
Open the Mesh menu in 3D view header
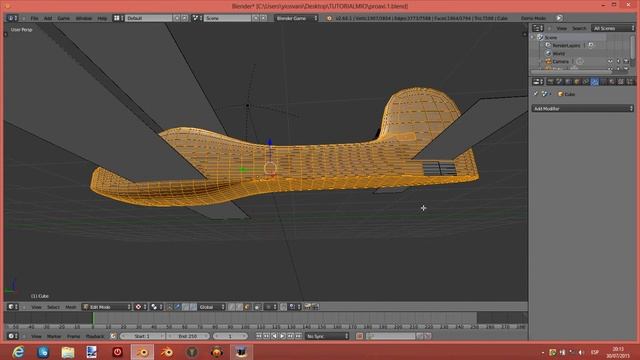(x=71, y=307)
